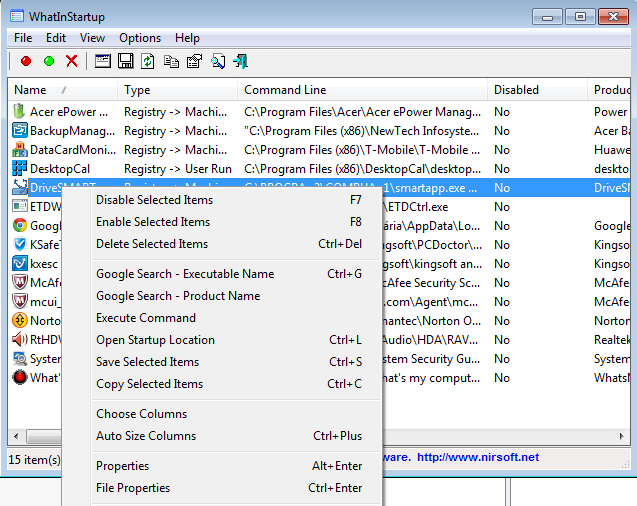Select the DesktopCal row name
The height and width of the screenshot is (506, 637).
(60, 169)
